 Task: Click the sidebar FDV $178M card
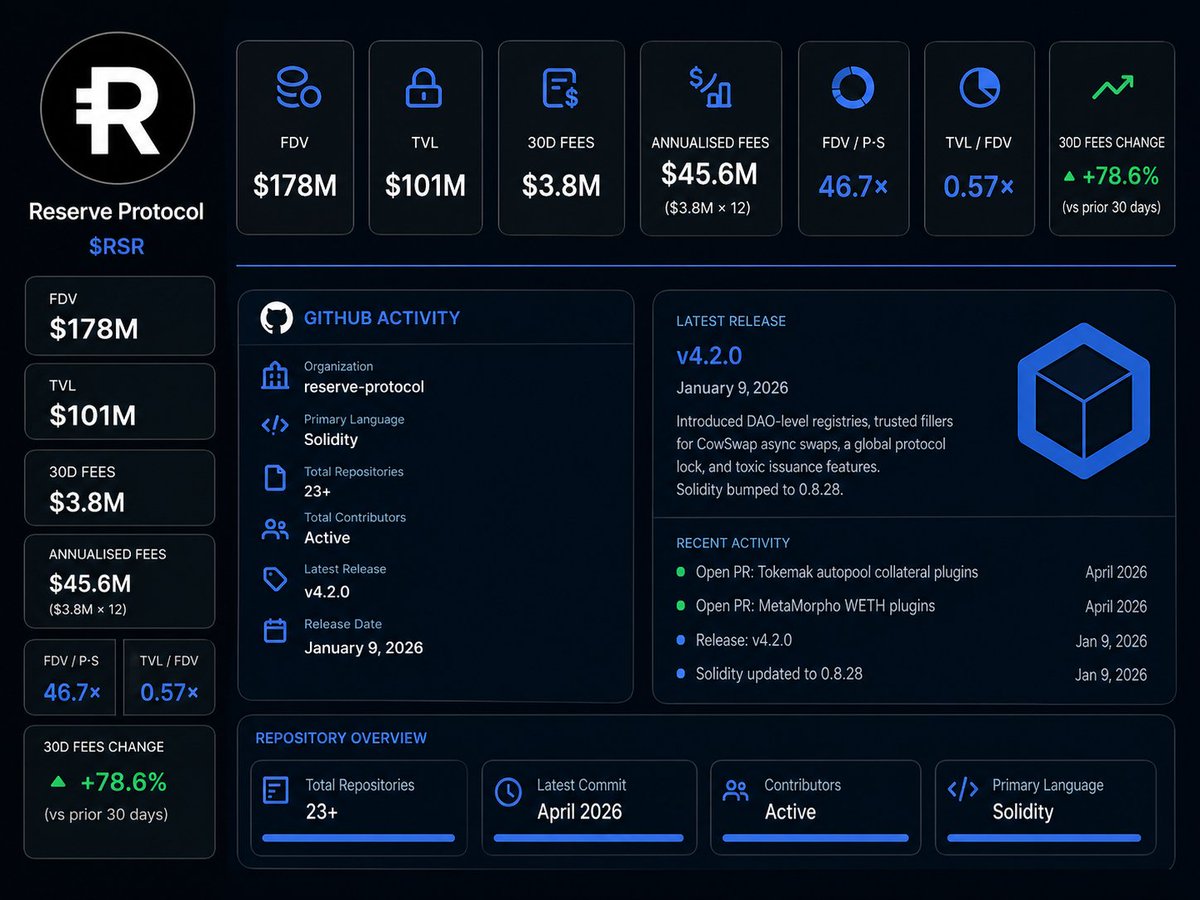(x=119, y=316)
